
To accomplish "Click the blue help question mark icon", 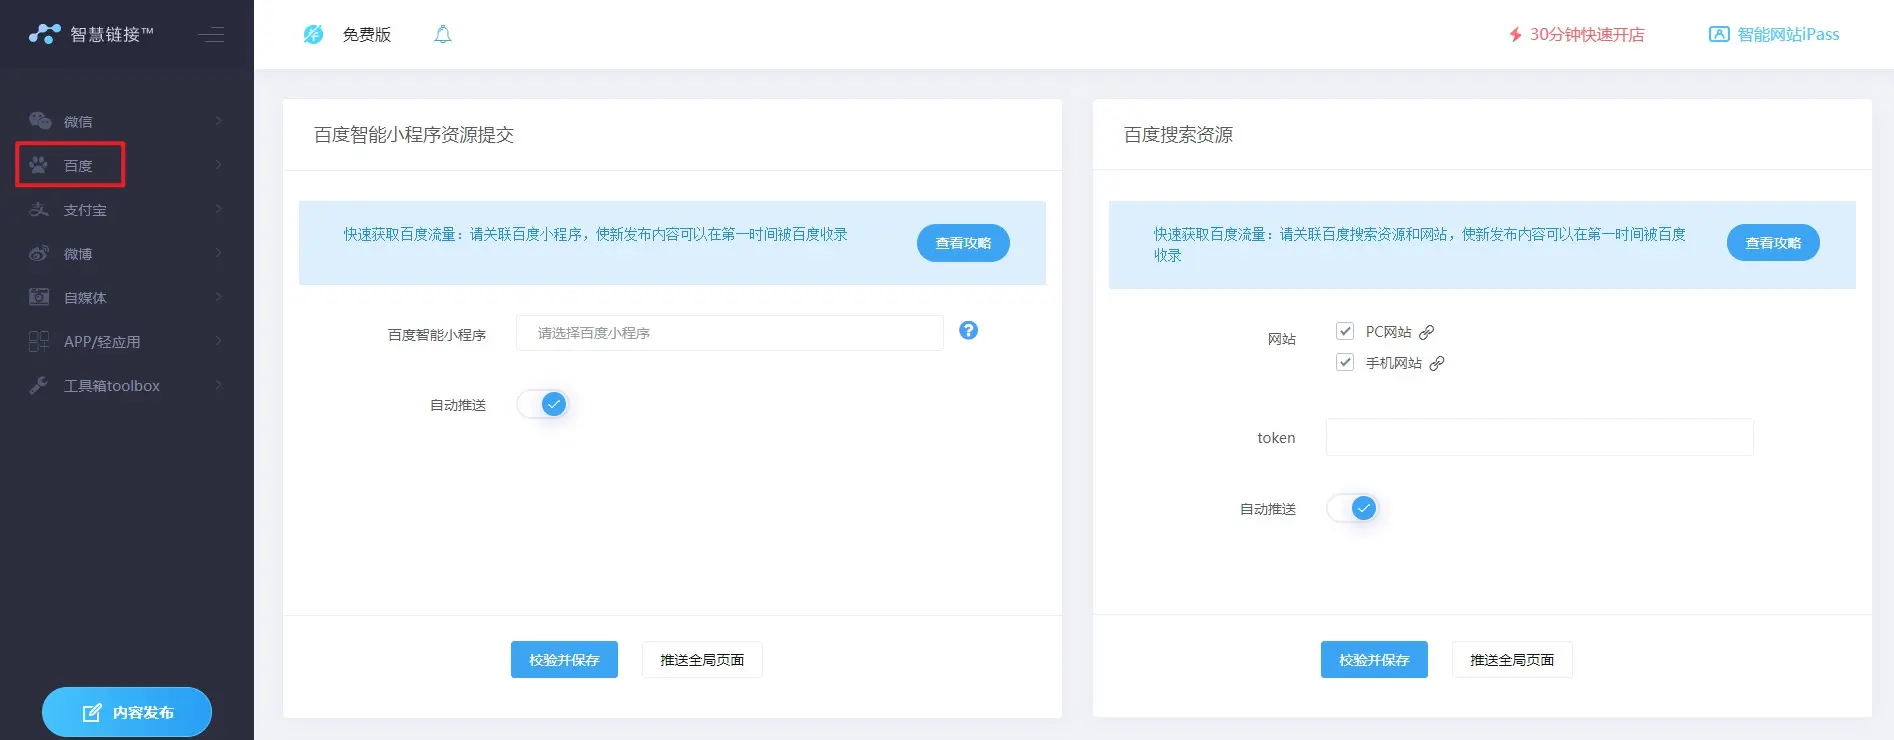I will pyautogui.click(x=968, y=331).
